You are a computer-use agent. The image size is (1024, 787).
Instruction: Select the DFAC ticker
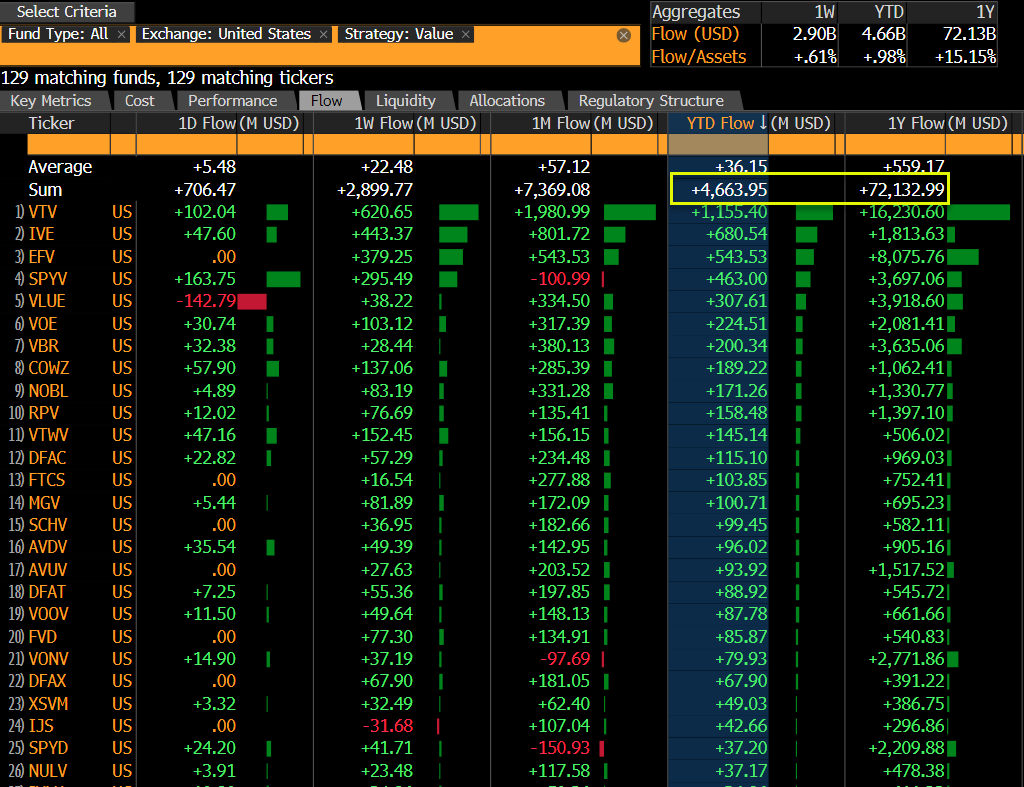coord(47,458)
